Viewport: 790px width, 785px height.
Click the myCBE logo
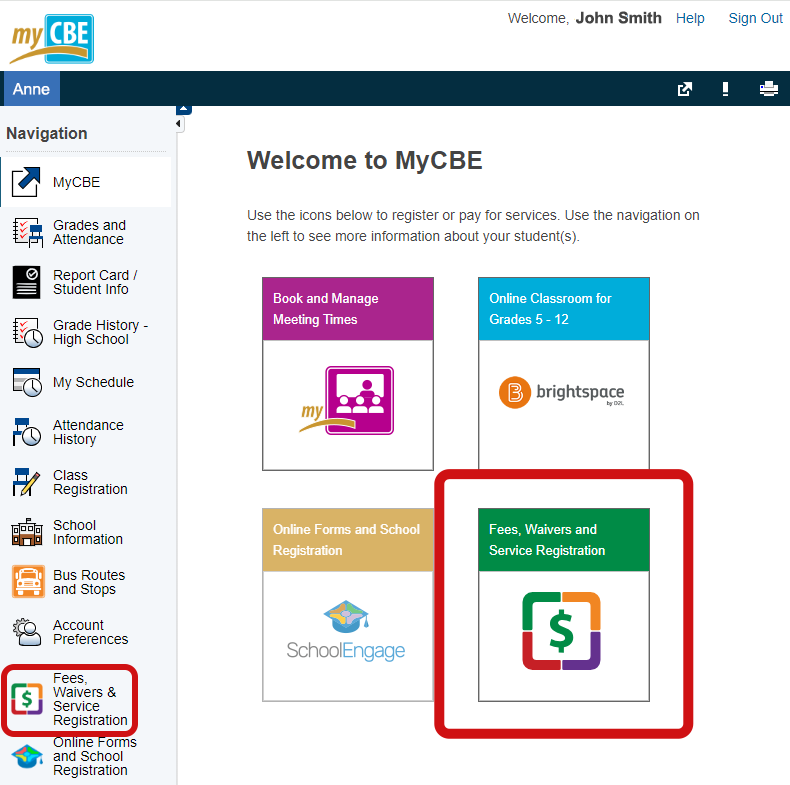pos(51,38)
